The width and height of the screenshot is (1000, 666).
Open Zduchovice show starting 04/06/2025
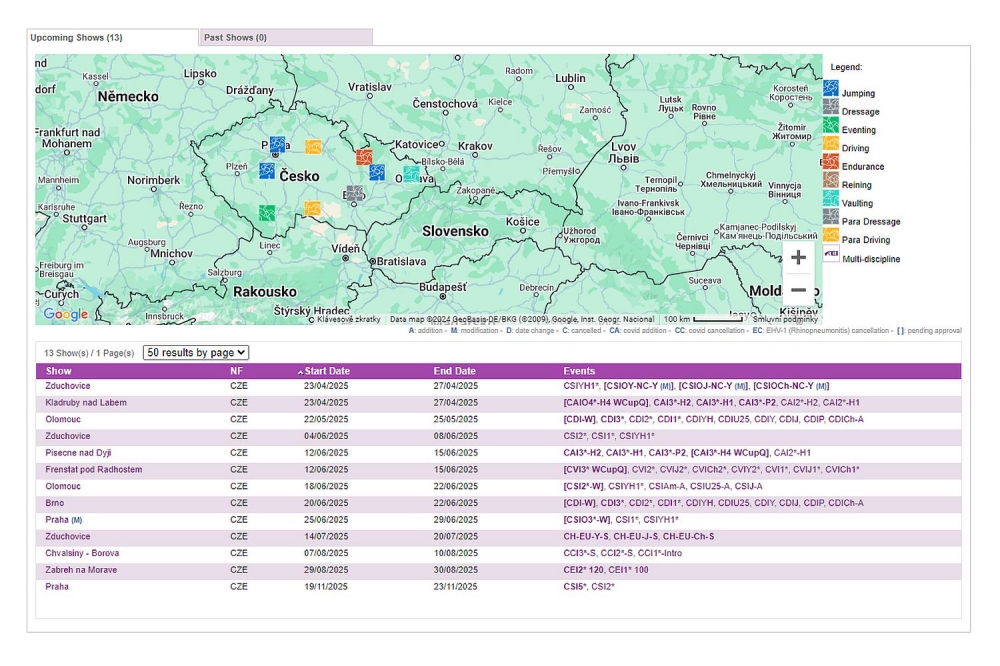(x=68, y=436)
